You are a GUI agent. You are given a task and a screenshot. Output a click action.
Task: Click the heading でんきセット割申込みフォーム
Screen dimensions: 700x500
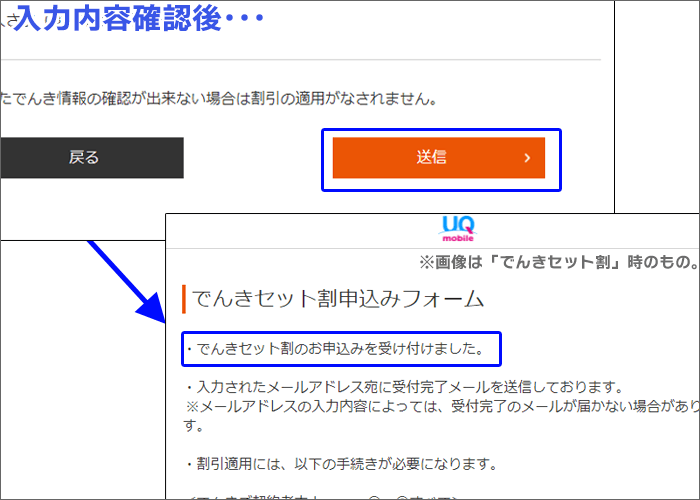click(x=338, y=299)
